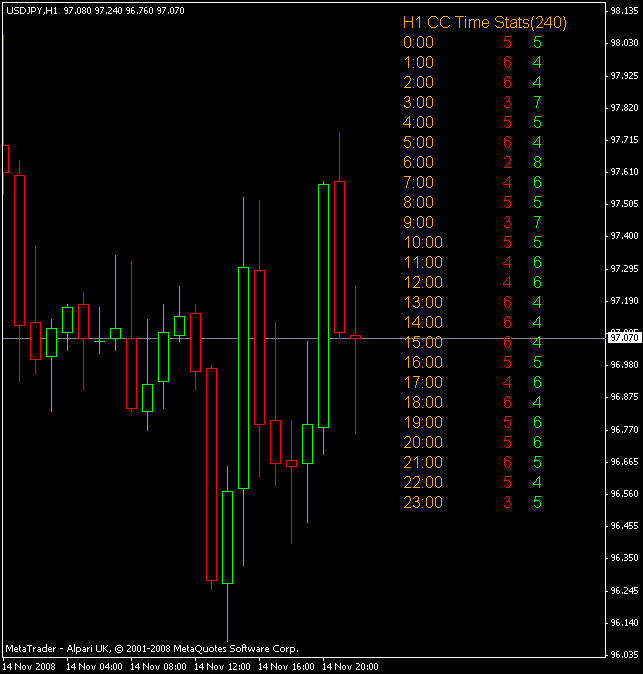Click the 18:00 row label
Screen dimensions: 643x674
tap(423, 402)
